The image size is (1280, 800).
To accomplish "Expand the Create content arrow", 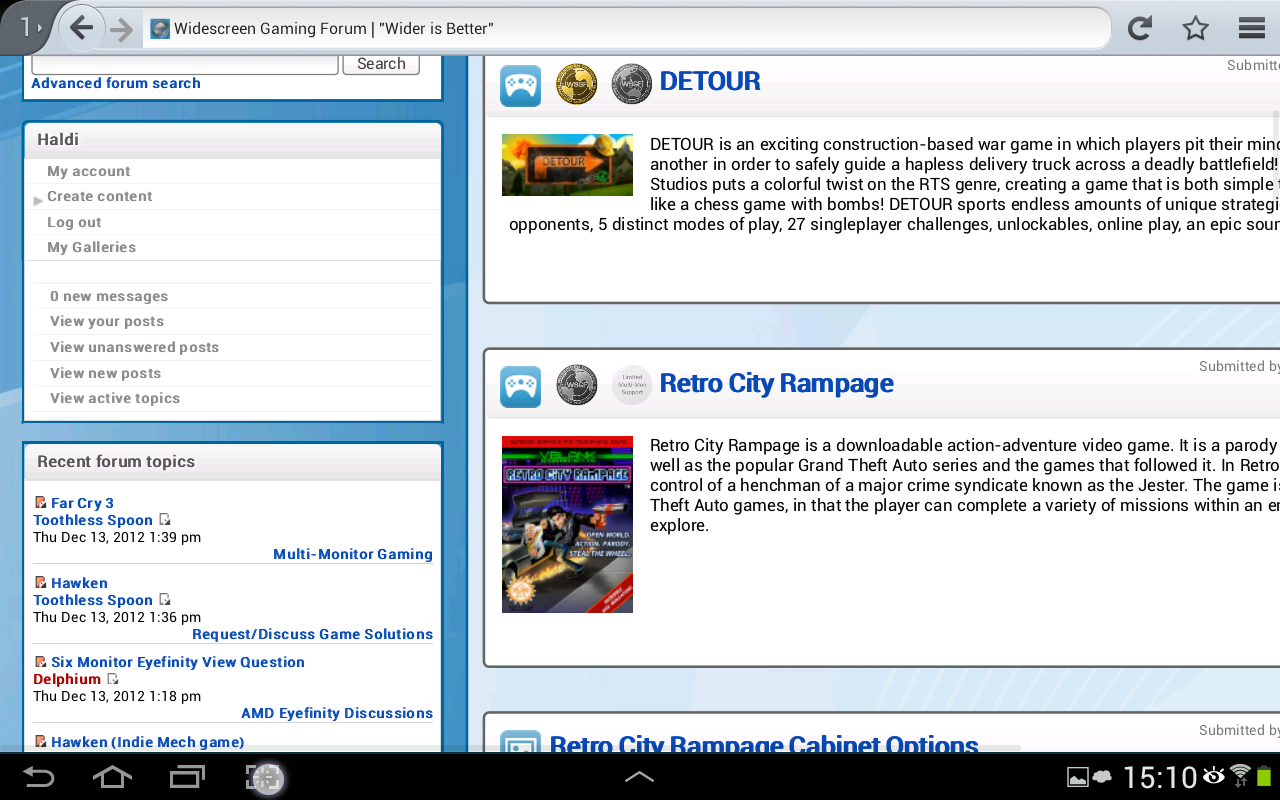I will click(x=38, y=200).
